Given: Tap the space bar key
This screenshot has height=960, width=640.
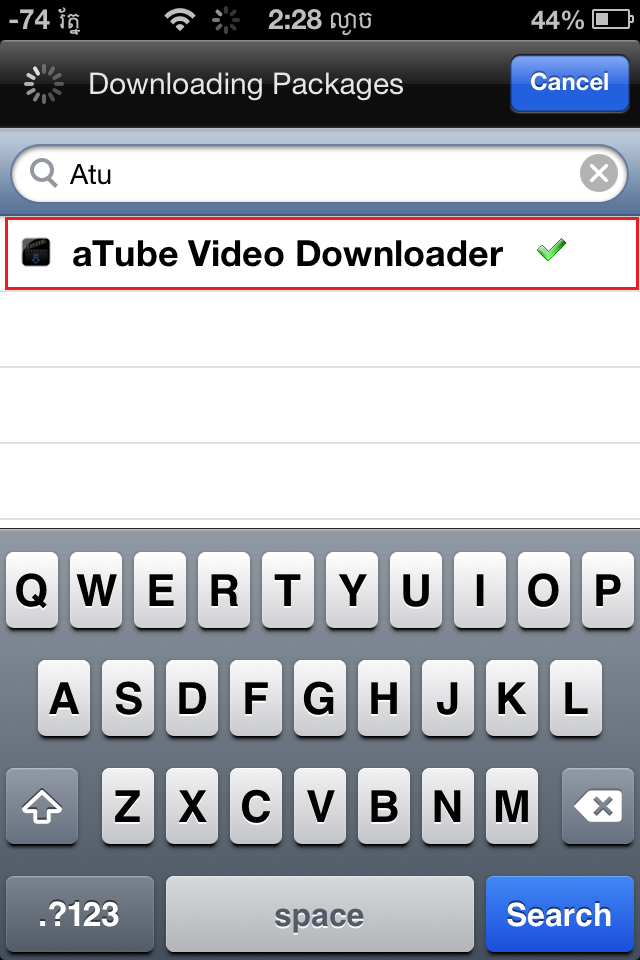Looking at the screenshot, I should pos(320,914).
